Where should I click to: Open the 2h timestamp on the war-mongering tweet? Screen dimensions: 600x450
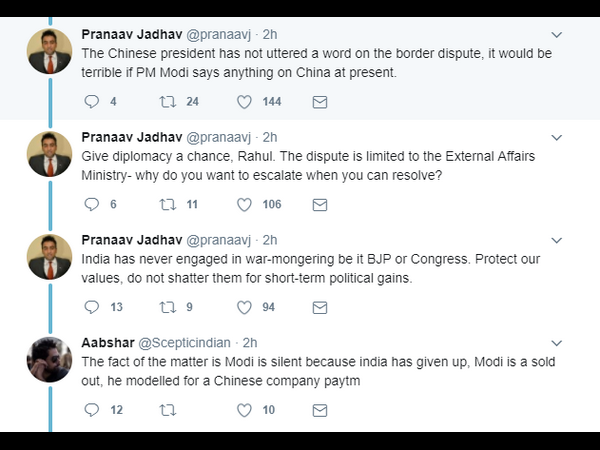tap(270, 240)
